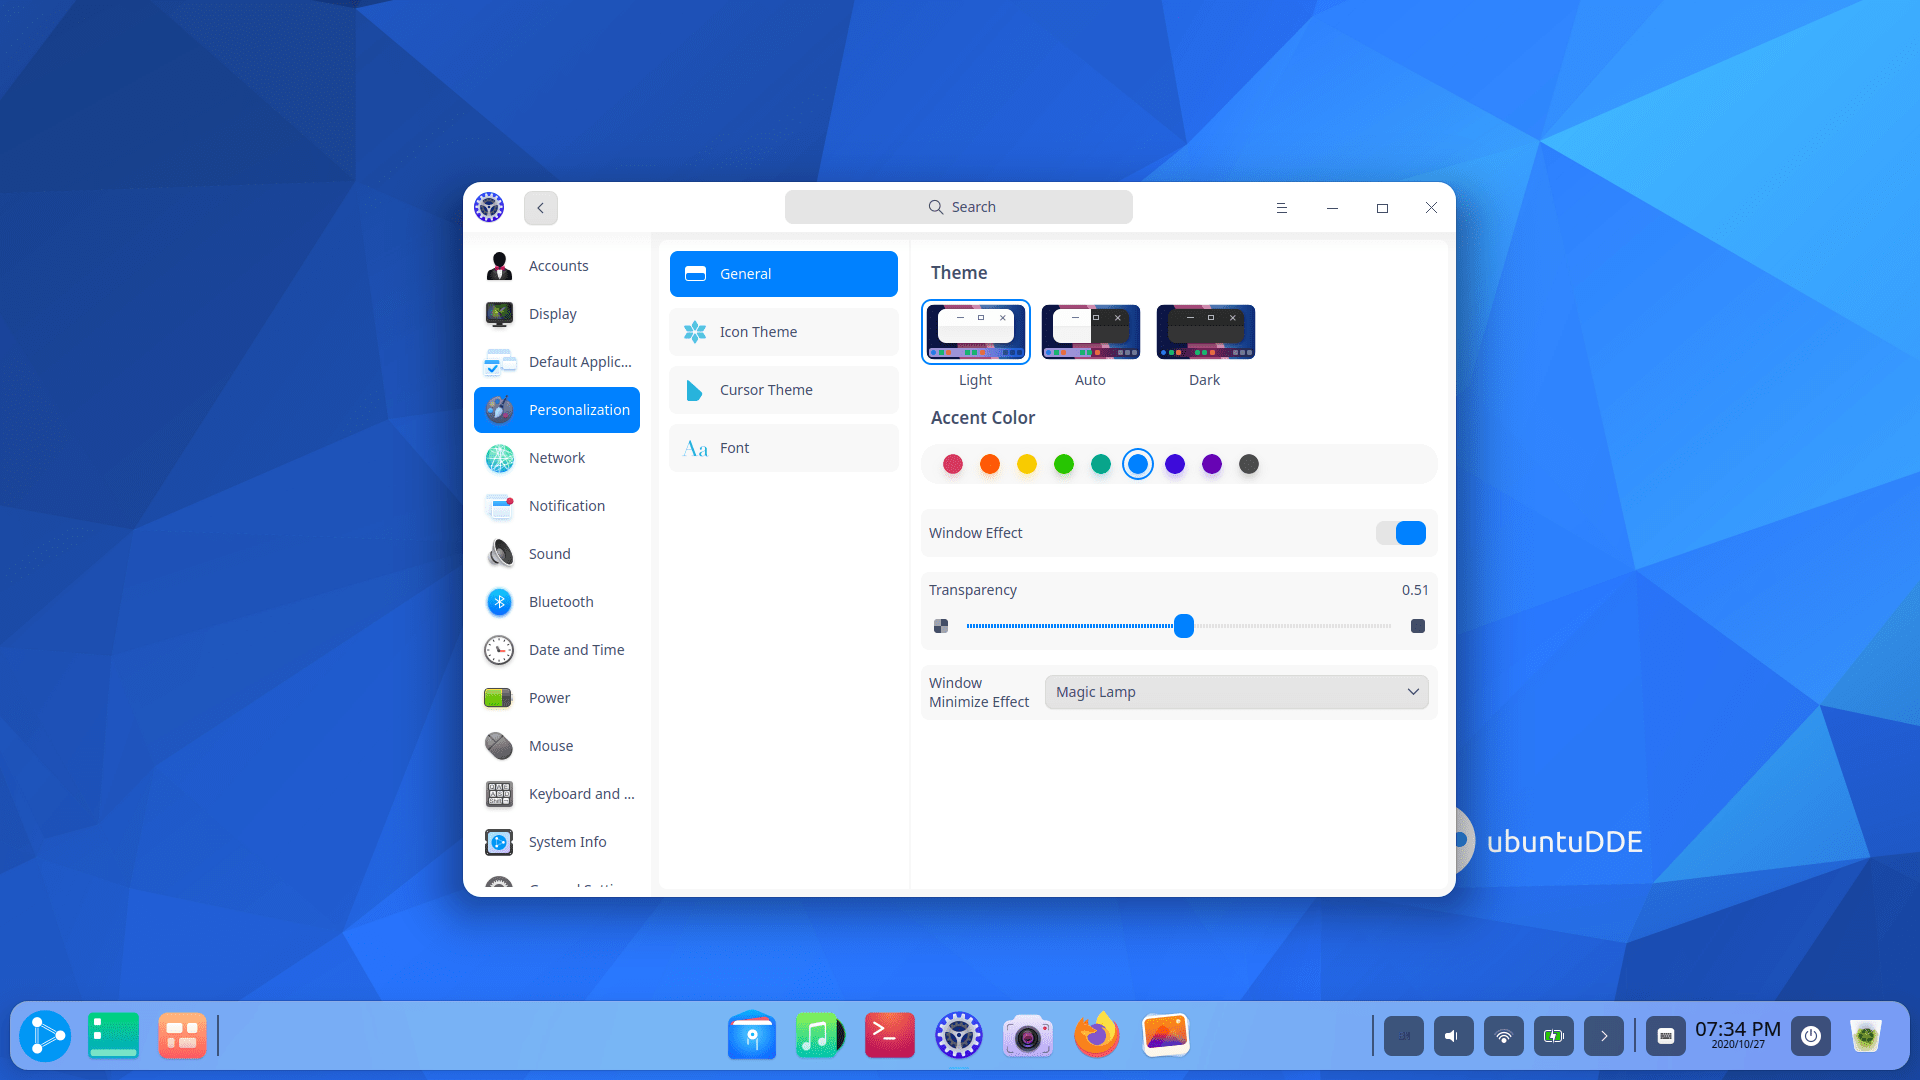Choose the green accent color
The height and width of the screenshot is (1080, 1920).
pos(1064,464)
